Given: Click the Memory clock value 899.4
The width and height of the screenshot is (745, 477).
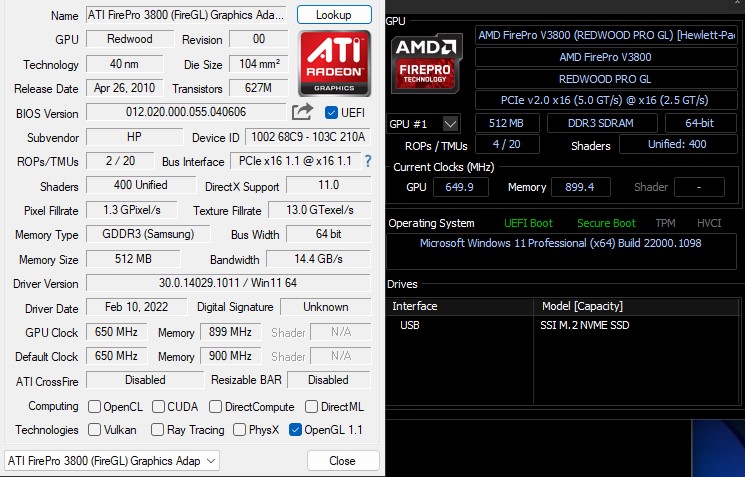Looking at the screenshot, I should click(580, 187).
